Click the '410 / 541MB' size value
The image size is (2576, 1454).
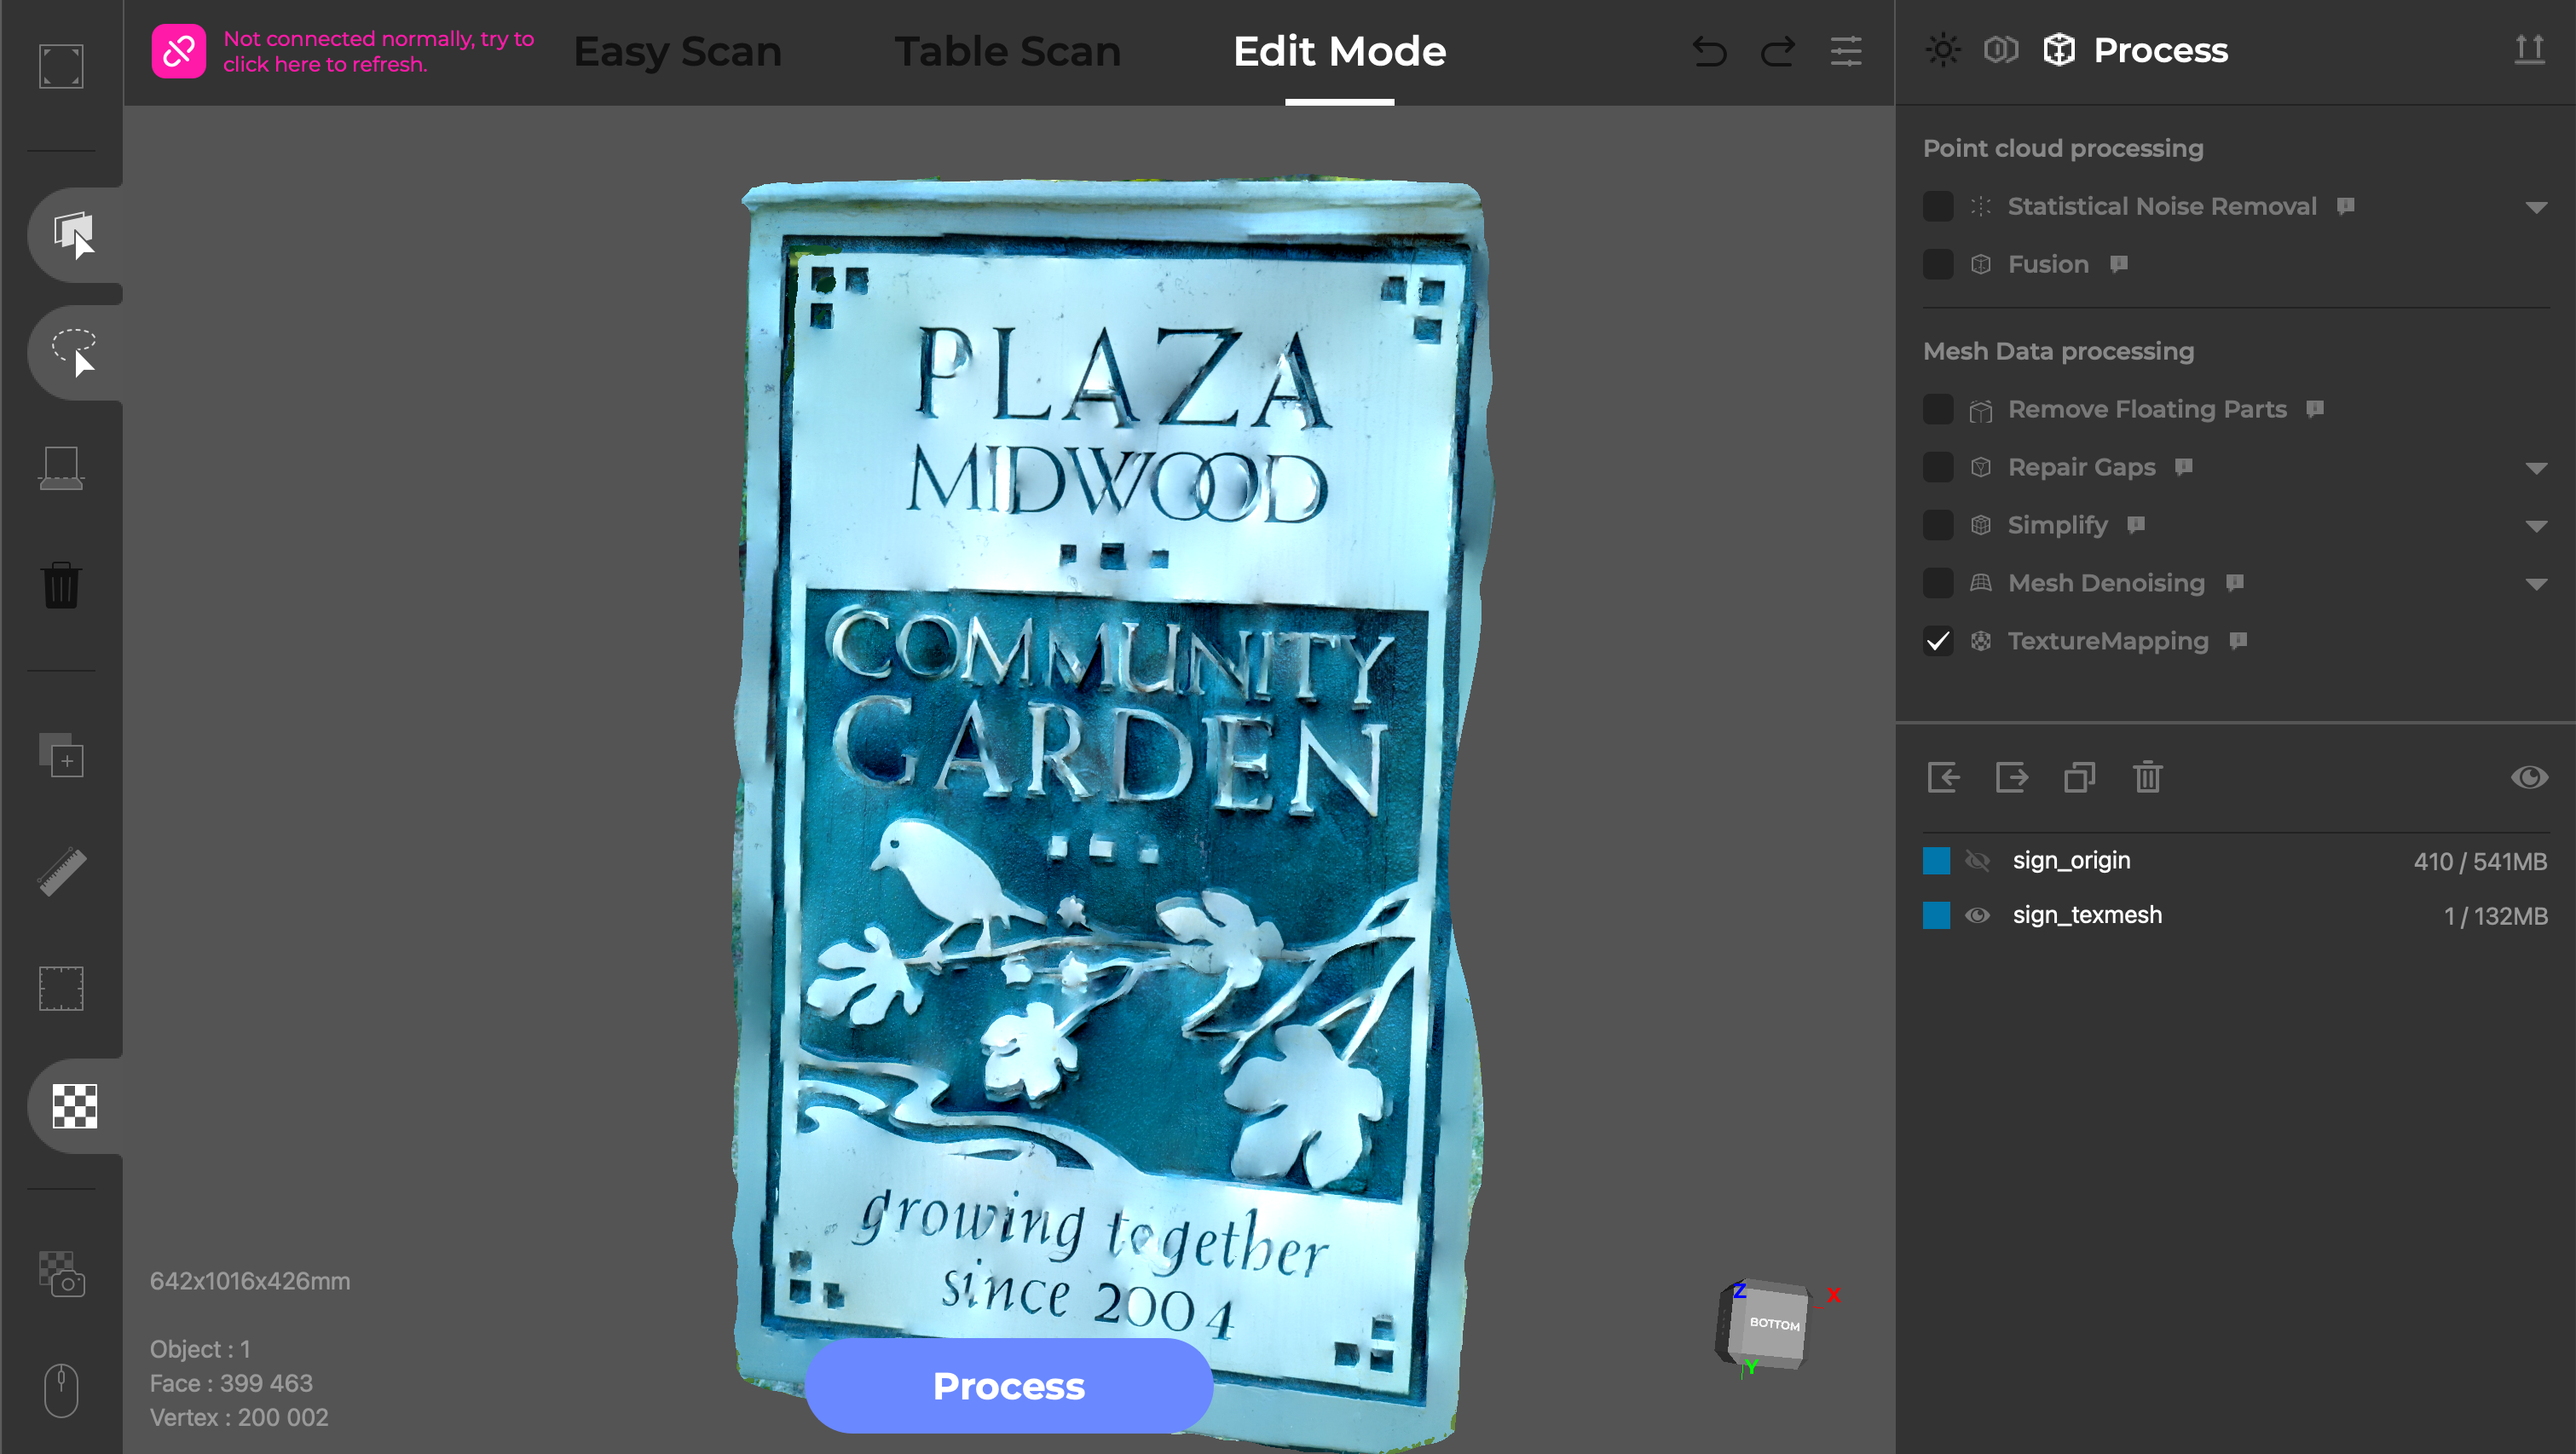click(2480, 862)
